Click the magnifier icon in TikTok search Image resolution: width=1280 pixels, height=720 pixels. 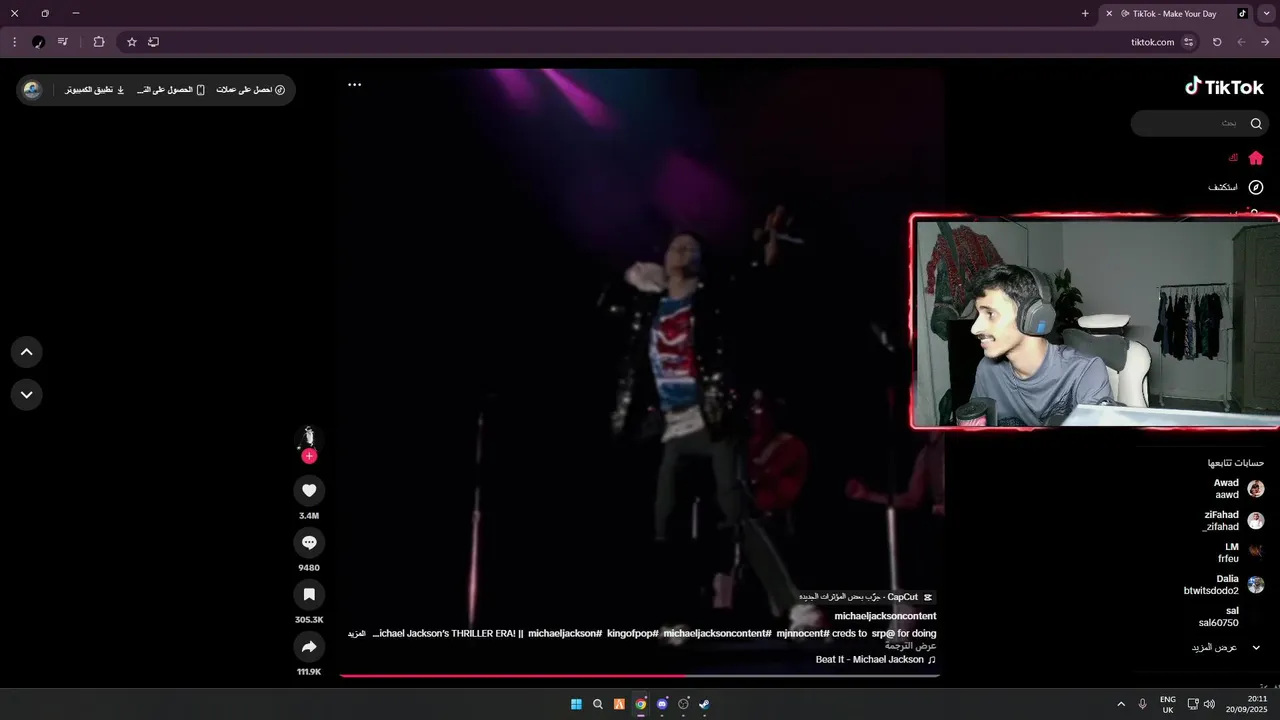tap(1256, 123)
